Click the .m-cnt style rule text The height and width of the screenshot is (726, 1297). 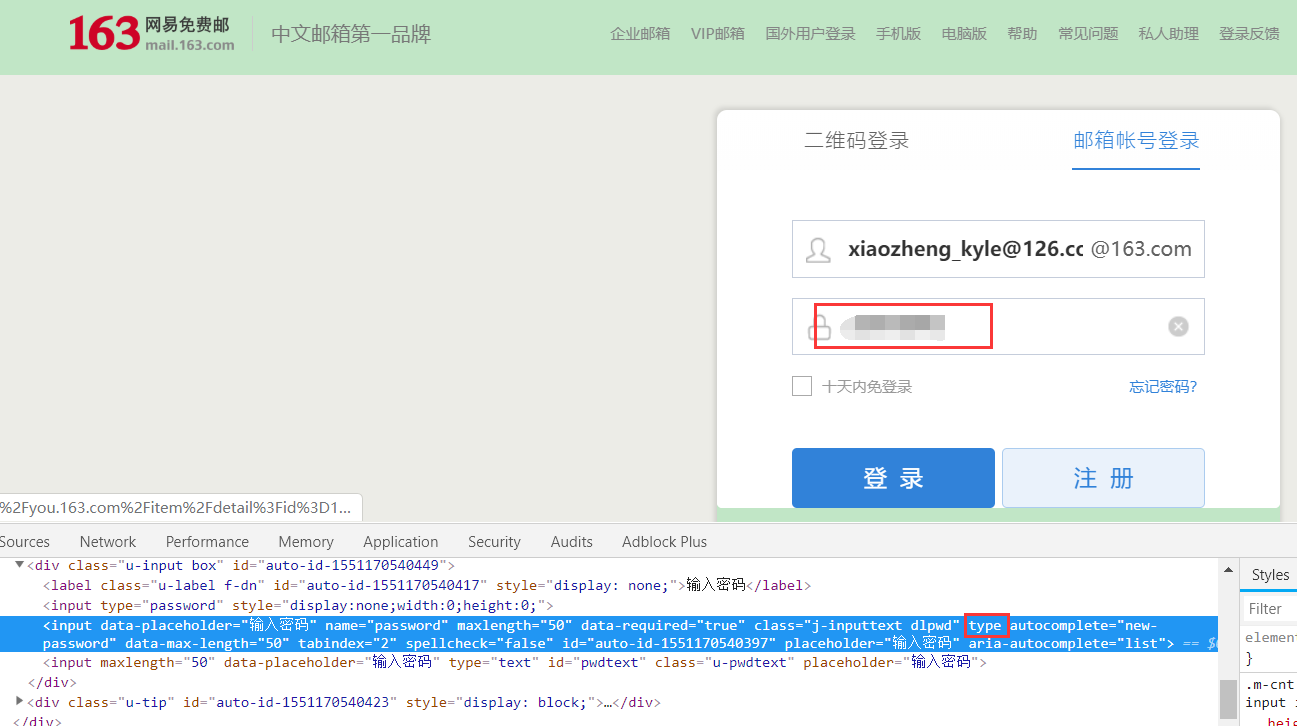pos(1270,684)
